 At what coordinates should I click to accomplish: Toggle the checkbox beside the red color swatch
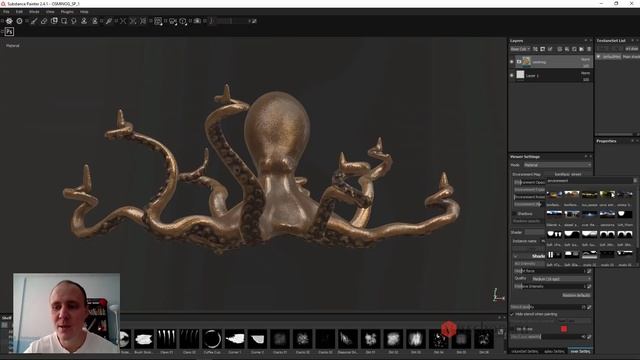click(513, 329)
